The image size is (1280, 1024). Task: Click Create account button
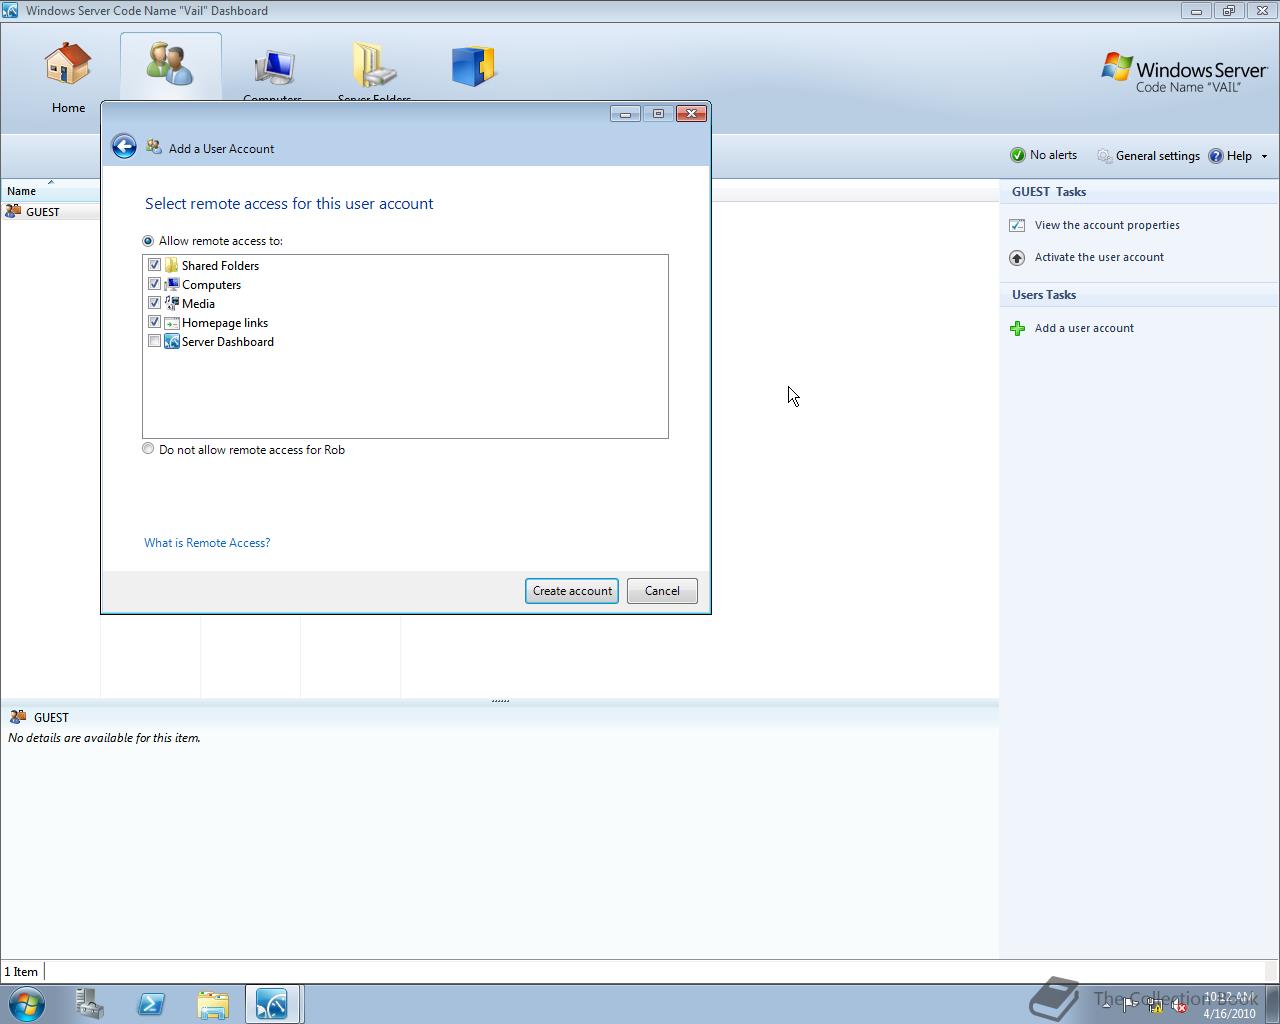pyautogui.click(x=572, y=591)
